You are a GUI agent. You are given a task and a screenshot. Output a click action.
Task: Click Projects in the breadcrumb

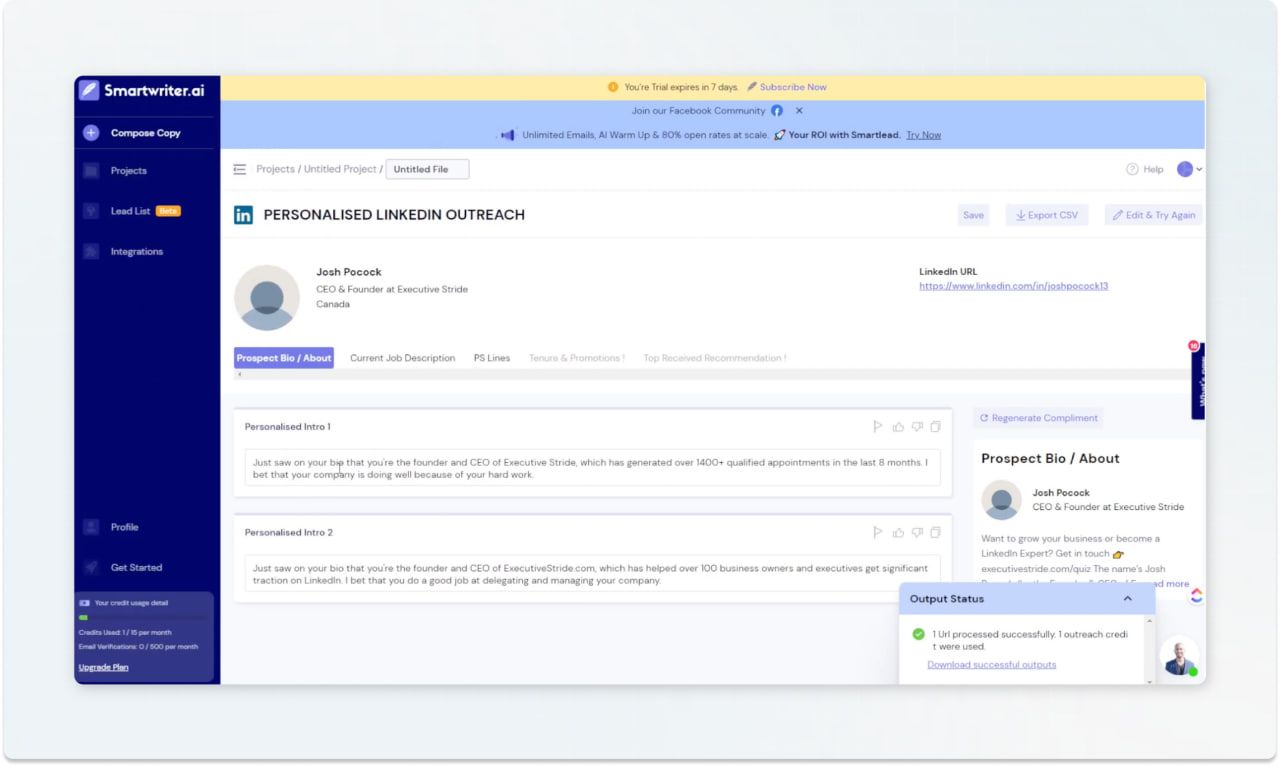click(275, 169)
